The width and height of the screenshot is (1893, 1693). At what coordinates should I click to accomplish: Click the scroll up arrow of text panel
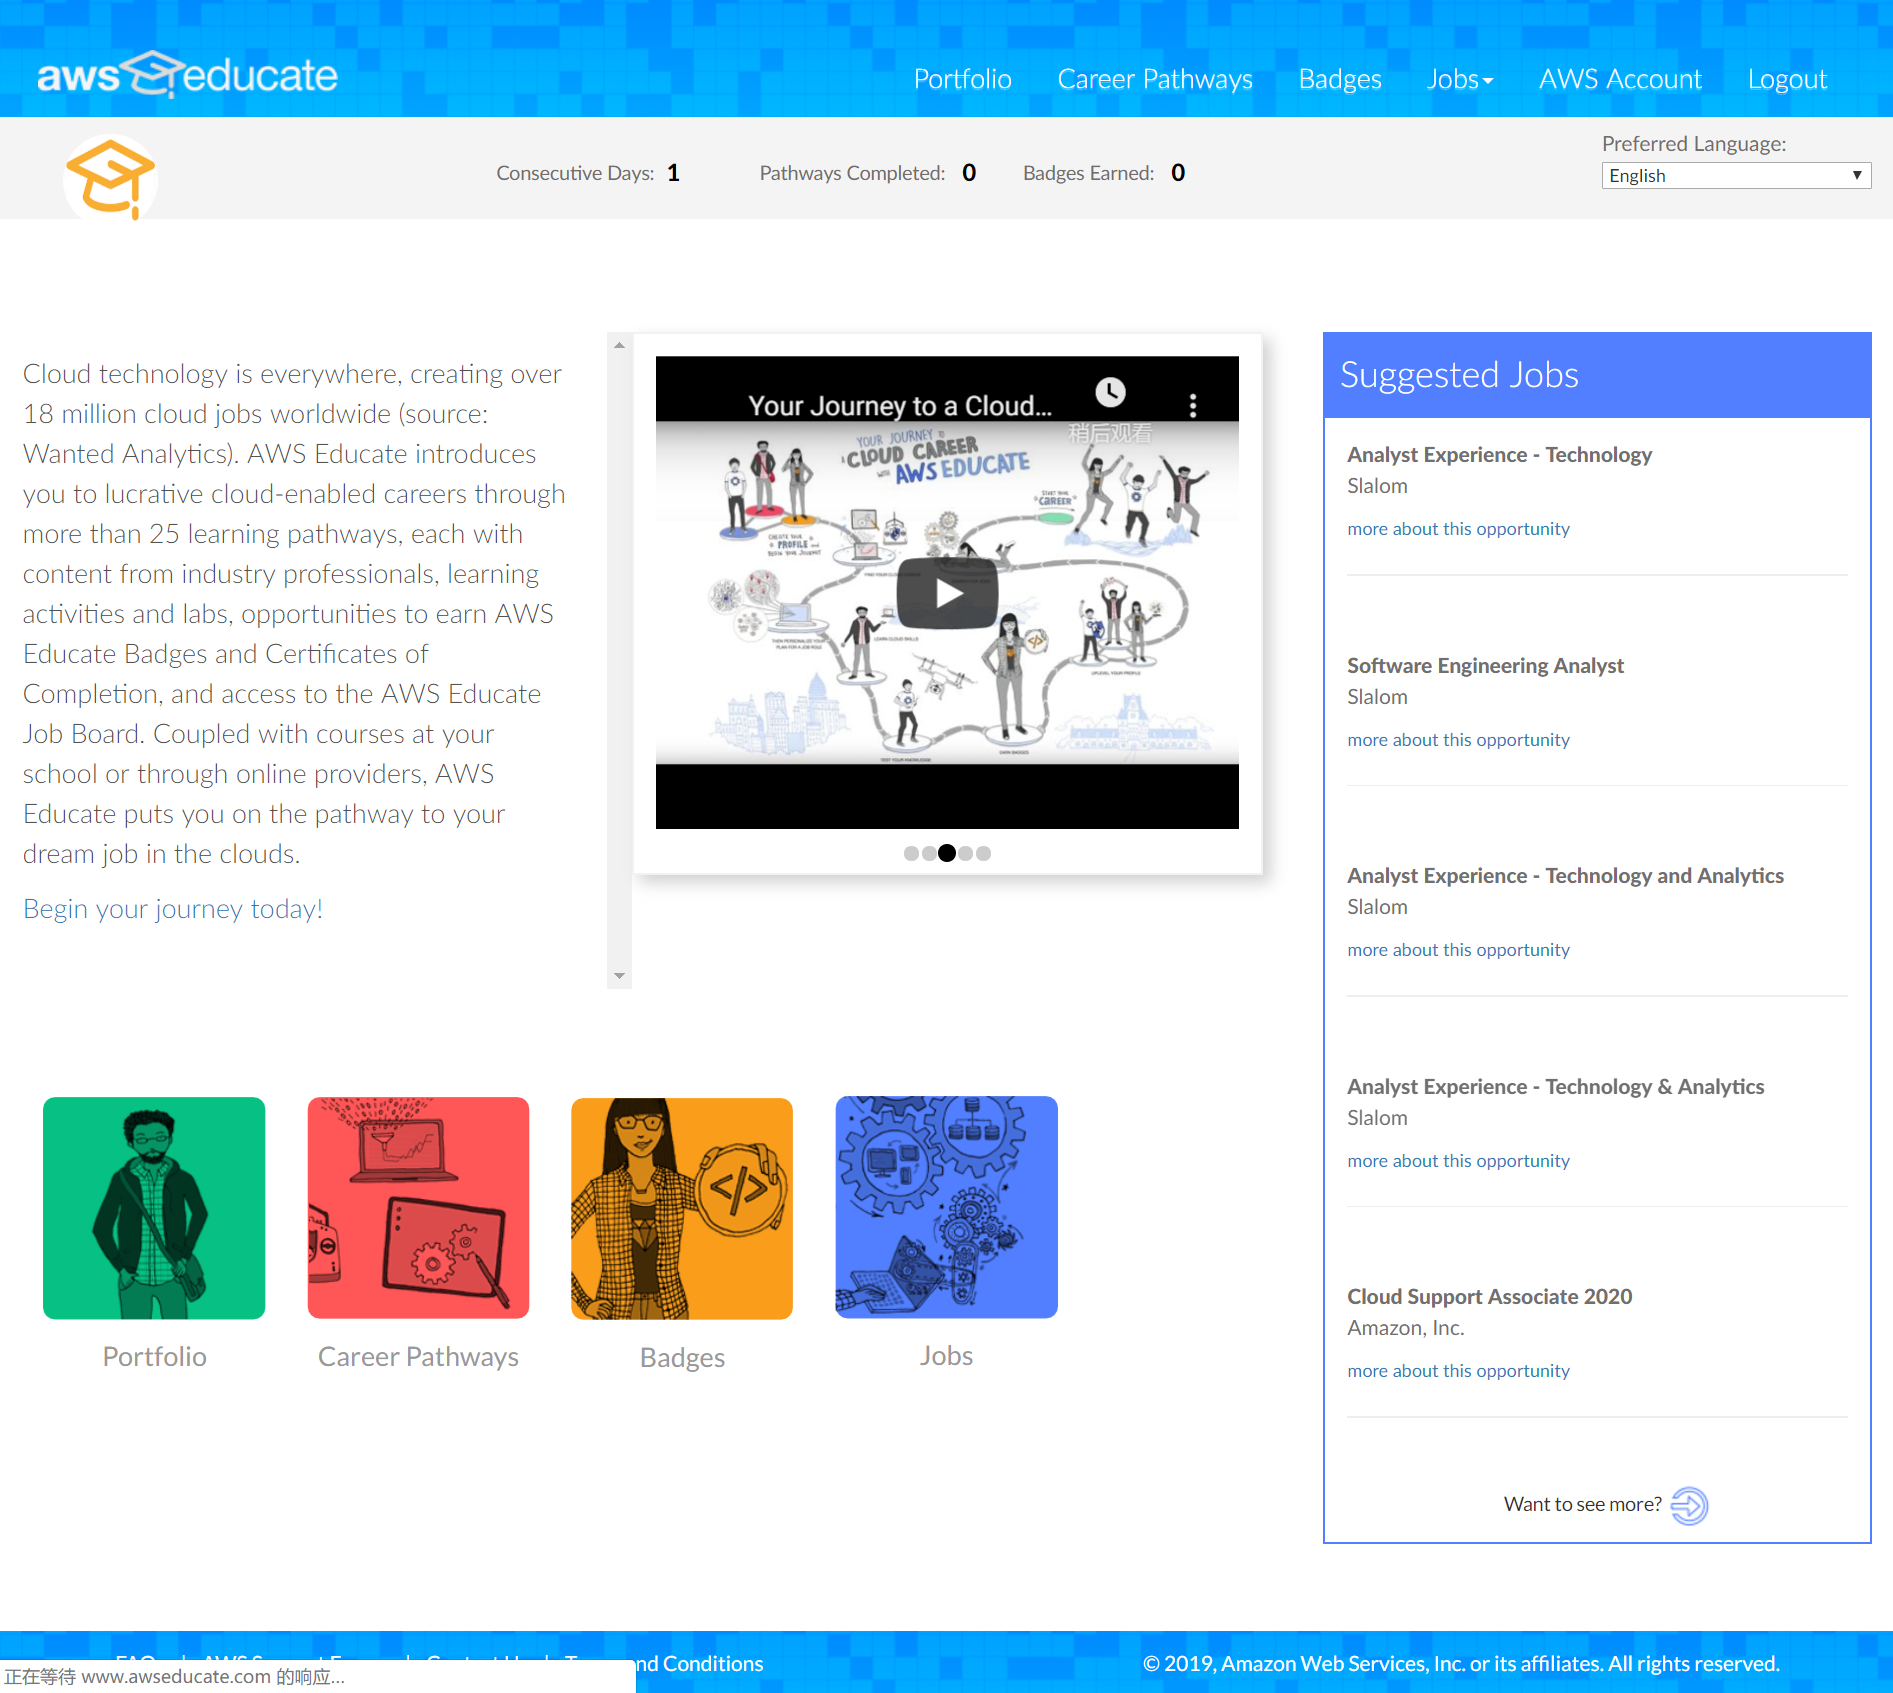(x=619, y=345)
